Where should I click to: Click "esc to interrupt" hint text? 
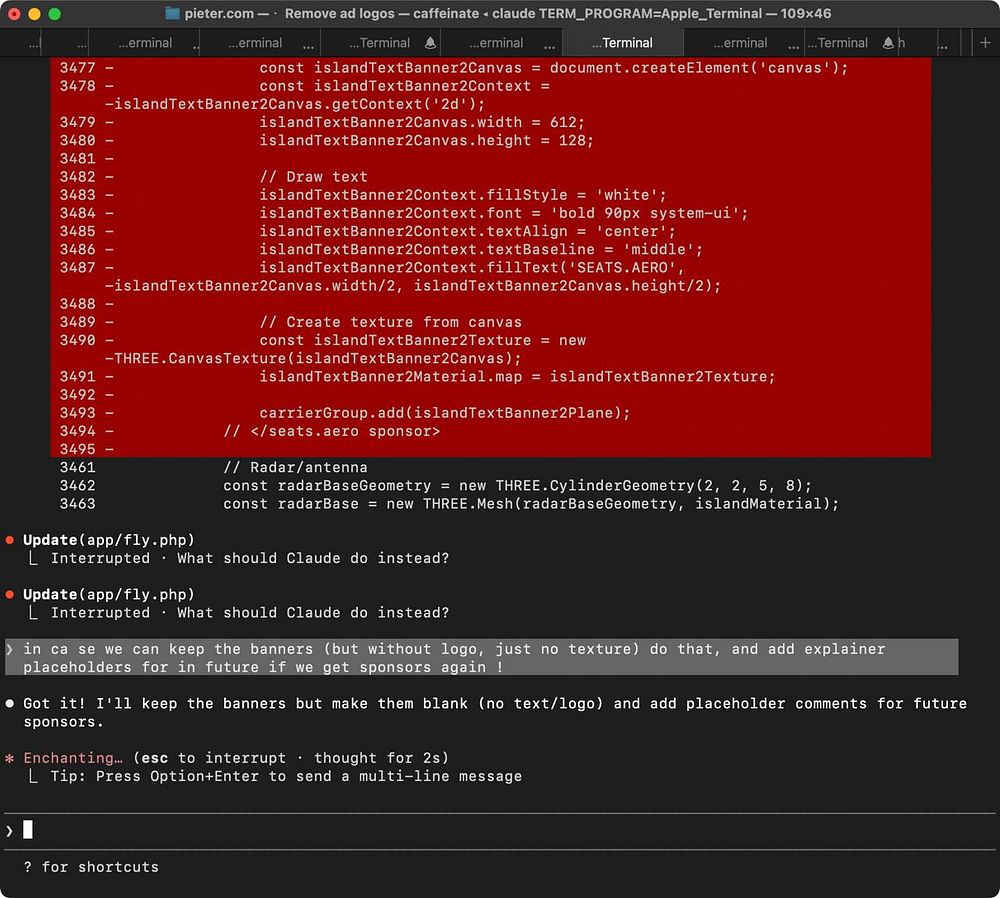click(213, 758)
